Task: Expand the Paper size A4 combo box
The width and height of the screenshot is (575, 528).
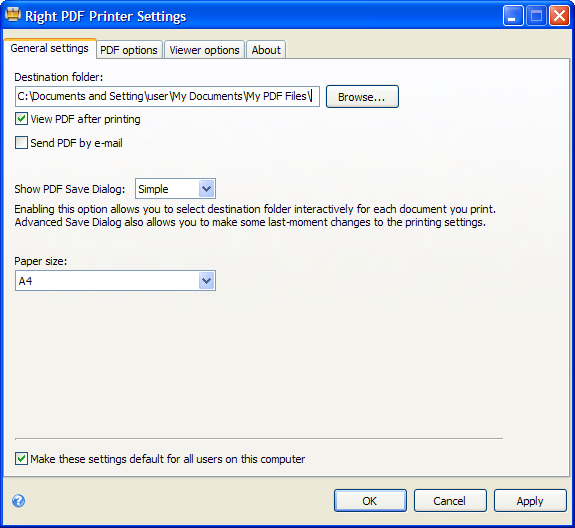Action: click(x=115, y=281)
